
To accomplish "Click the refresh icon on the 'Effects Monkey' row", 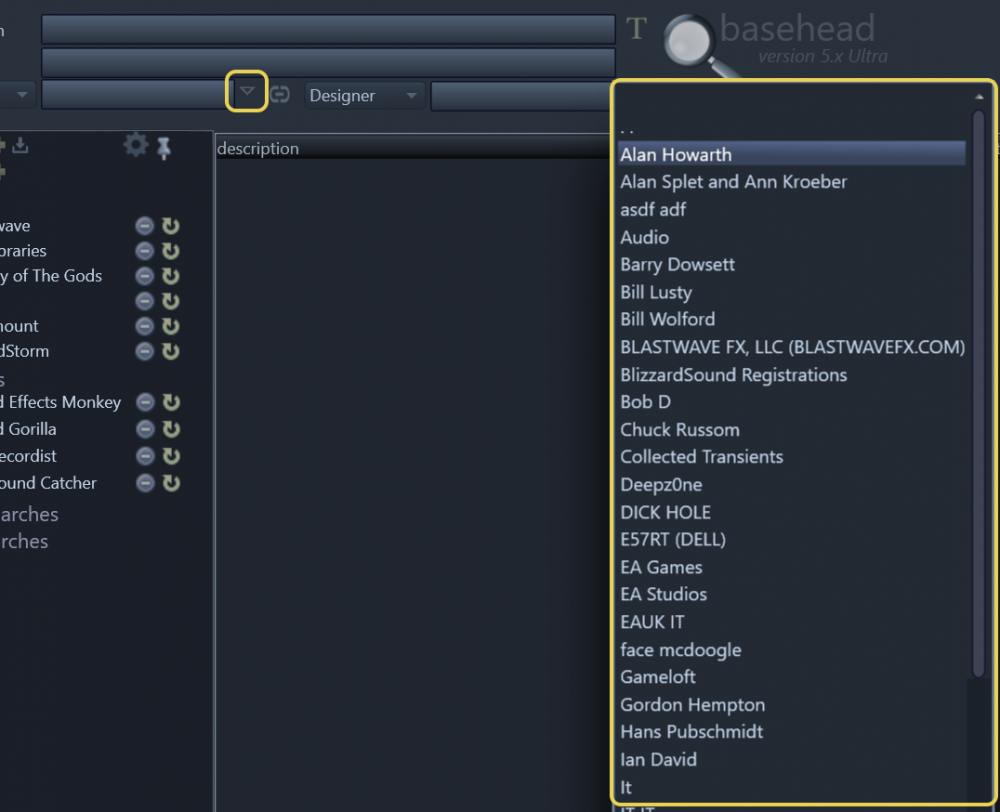I will (171, 402).
